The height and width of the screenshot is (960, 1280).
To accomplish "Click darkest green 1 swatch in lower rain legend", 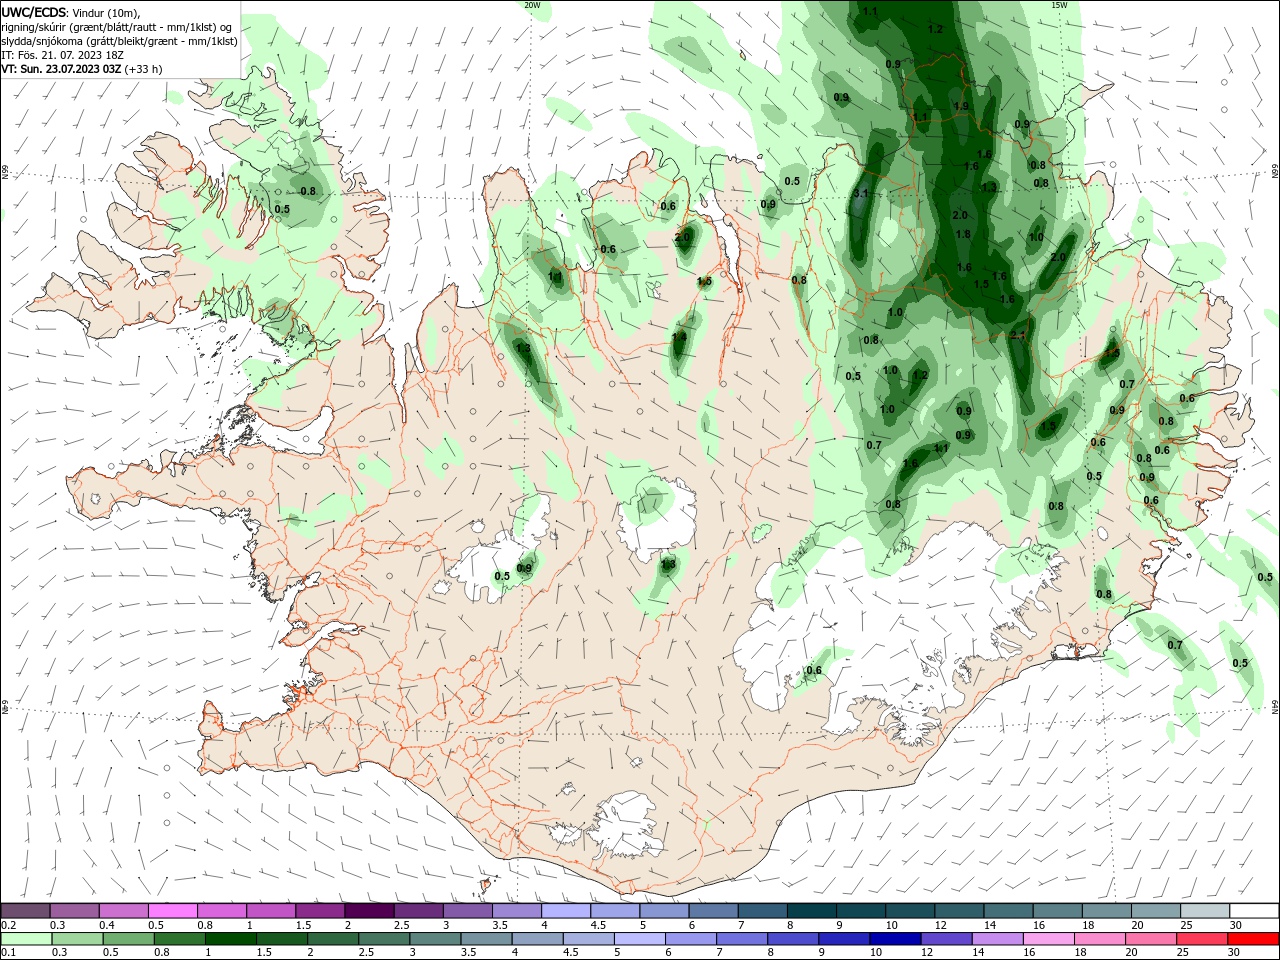I will tap(230, 939).
